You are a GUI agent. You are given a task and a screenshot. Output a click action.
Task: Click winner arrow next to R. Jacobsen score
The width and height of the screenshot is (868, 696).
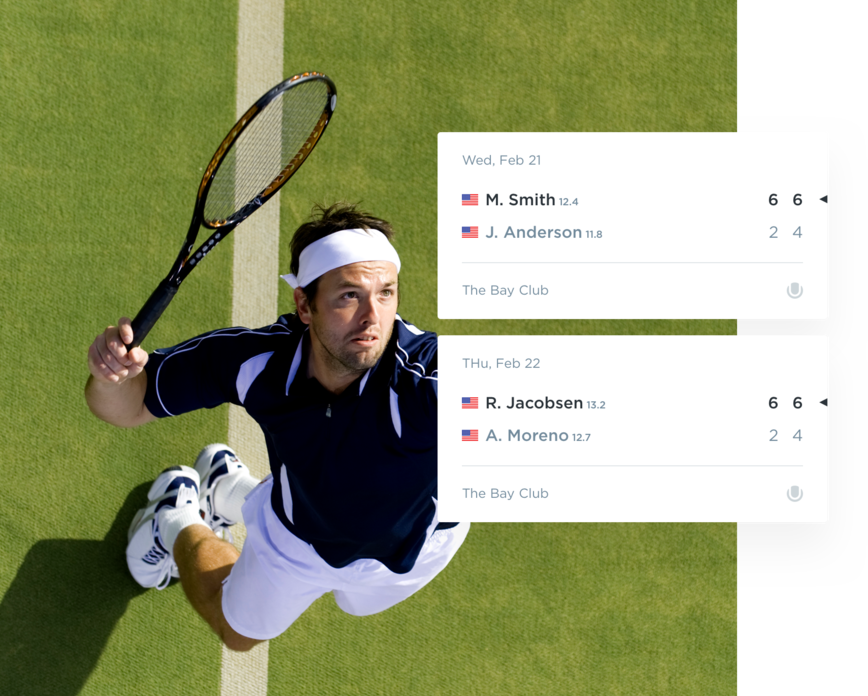(x=824, y=402)
